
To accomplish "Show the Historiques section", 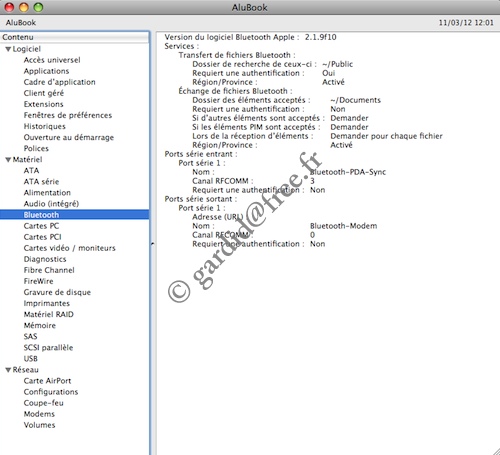I will [45, 126].
